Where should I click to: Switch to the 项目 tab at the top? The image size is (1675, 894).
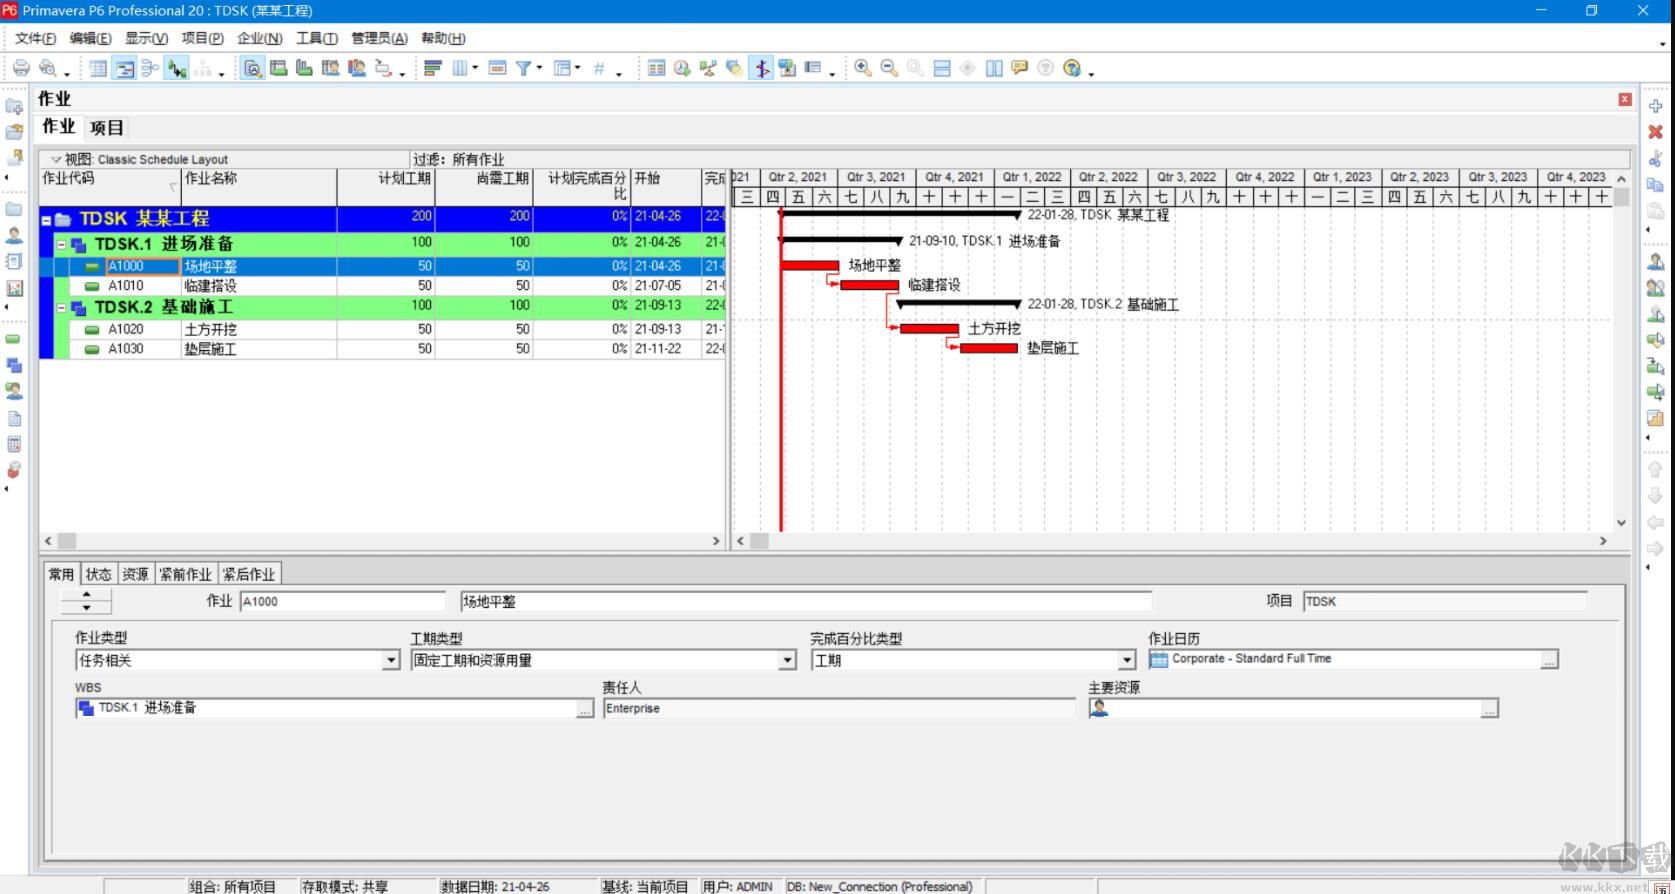point(106,128)
